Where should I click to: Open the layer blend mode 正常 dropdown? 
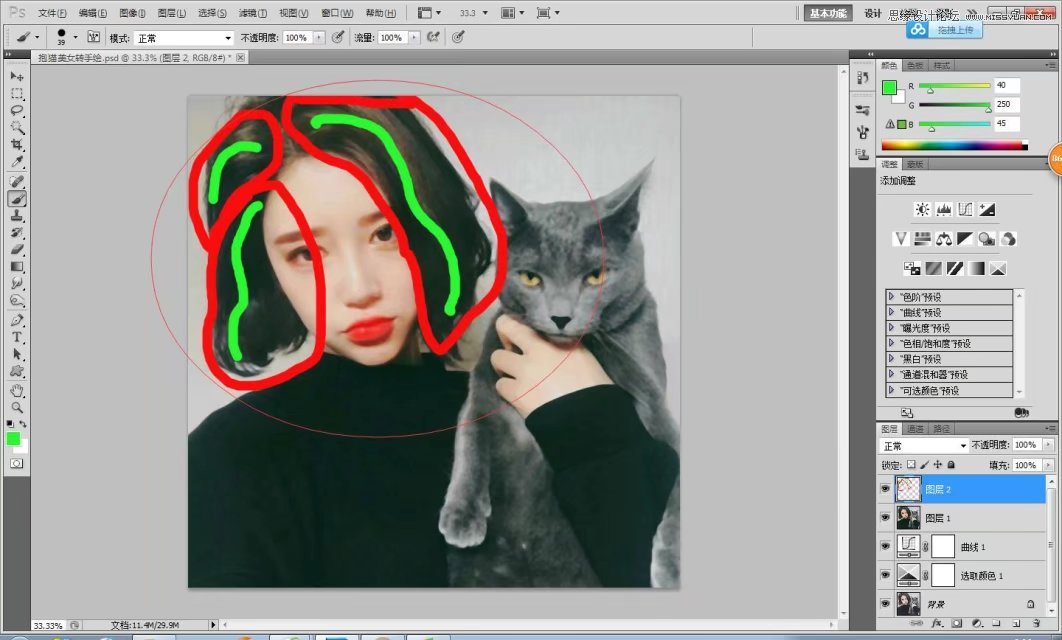[924, 446]
